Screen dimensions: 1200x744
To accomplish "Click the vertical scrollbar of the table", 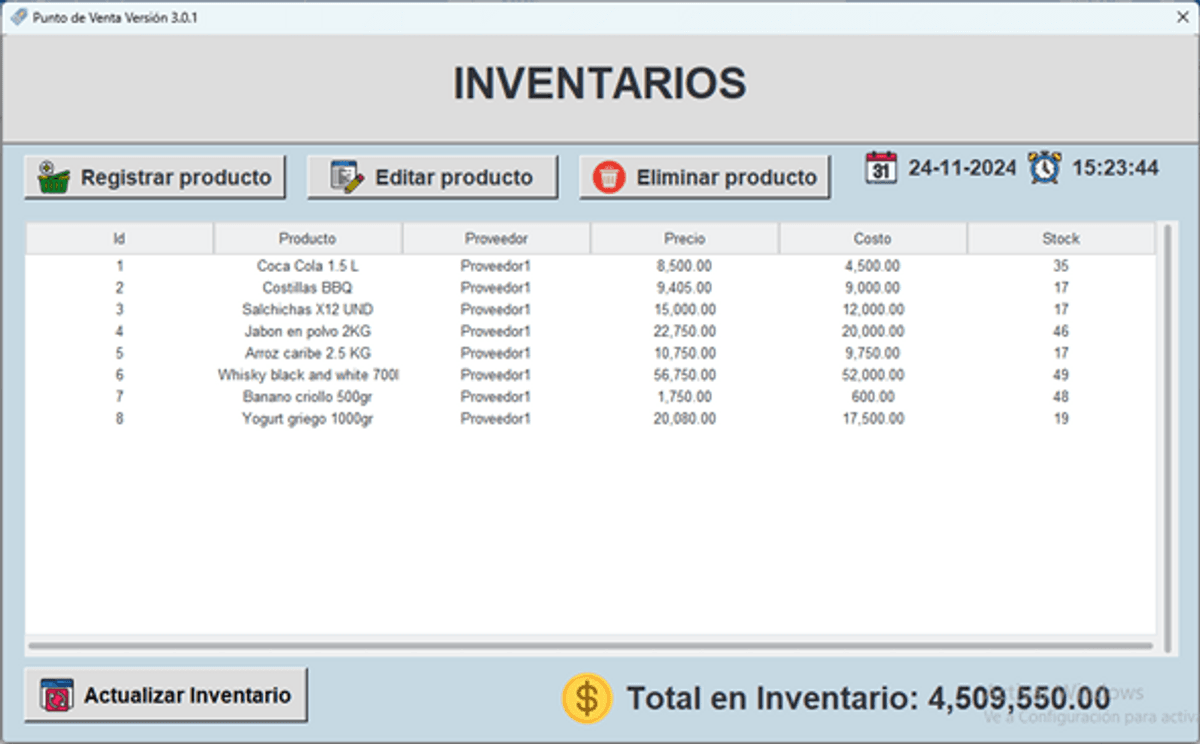I will click(x=1167, y=430).
